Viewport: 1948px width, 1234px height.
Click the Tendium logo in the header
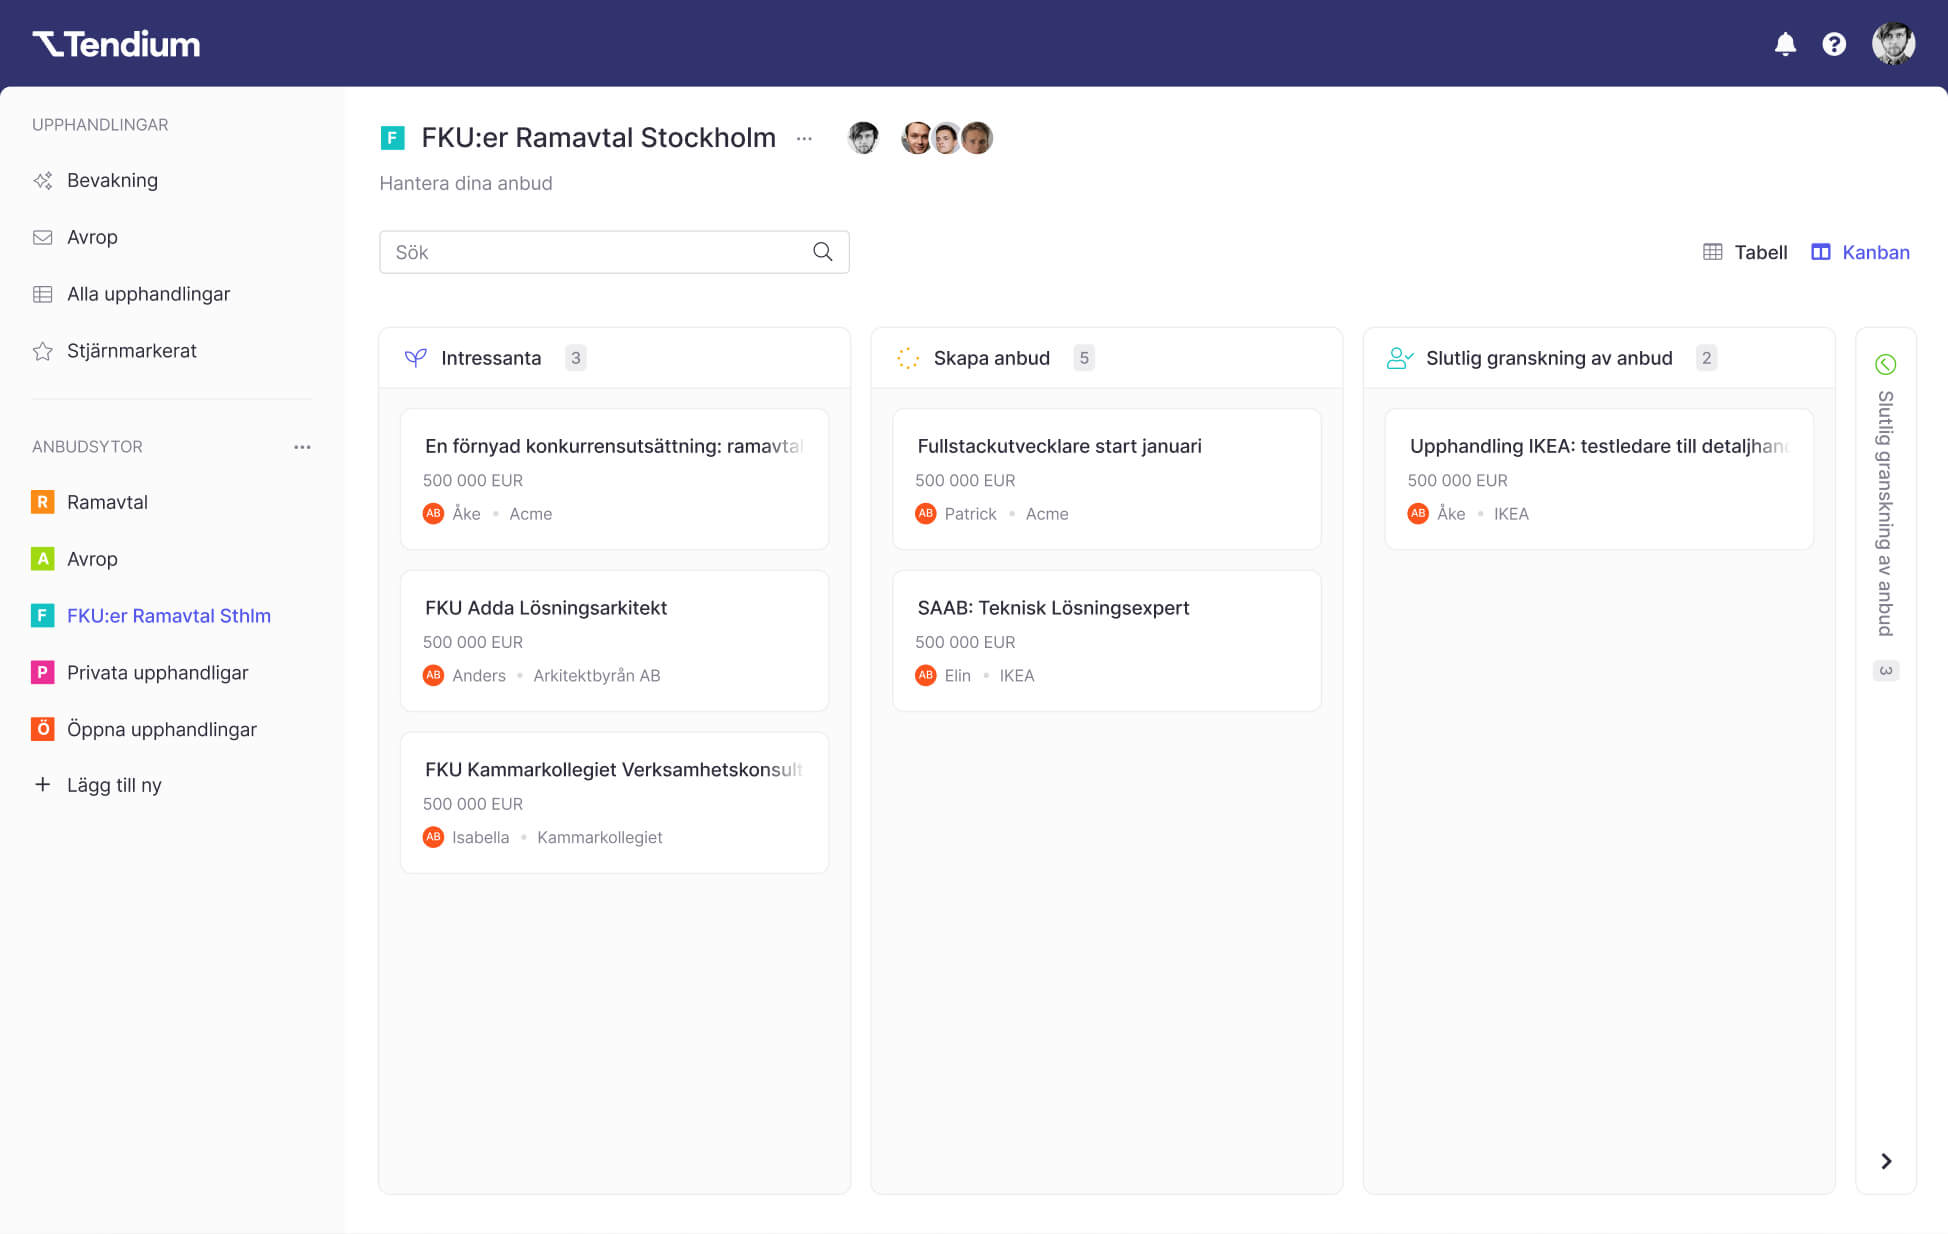pyautogui.click(x=115, y=44)
